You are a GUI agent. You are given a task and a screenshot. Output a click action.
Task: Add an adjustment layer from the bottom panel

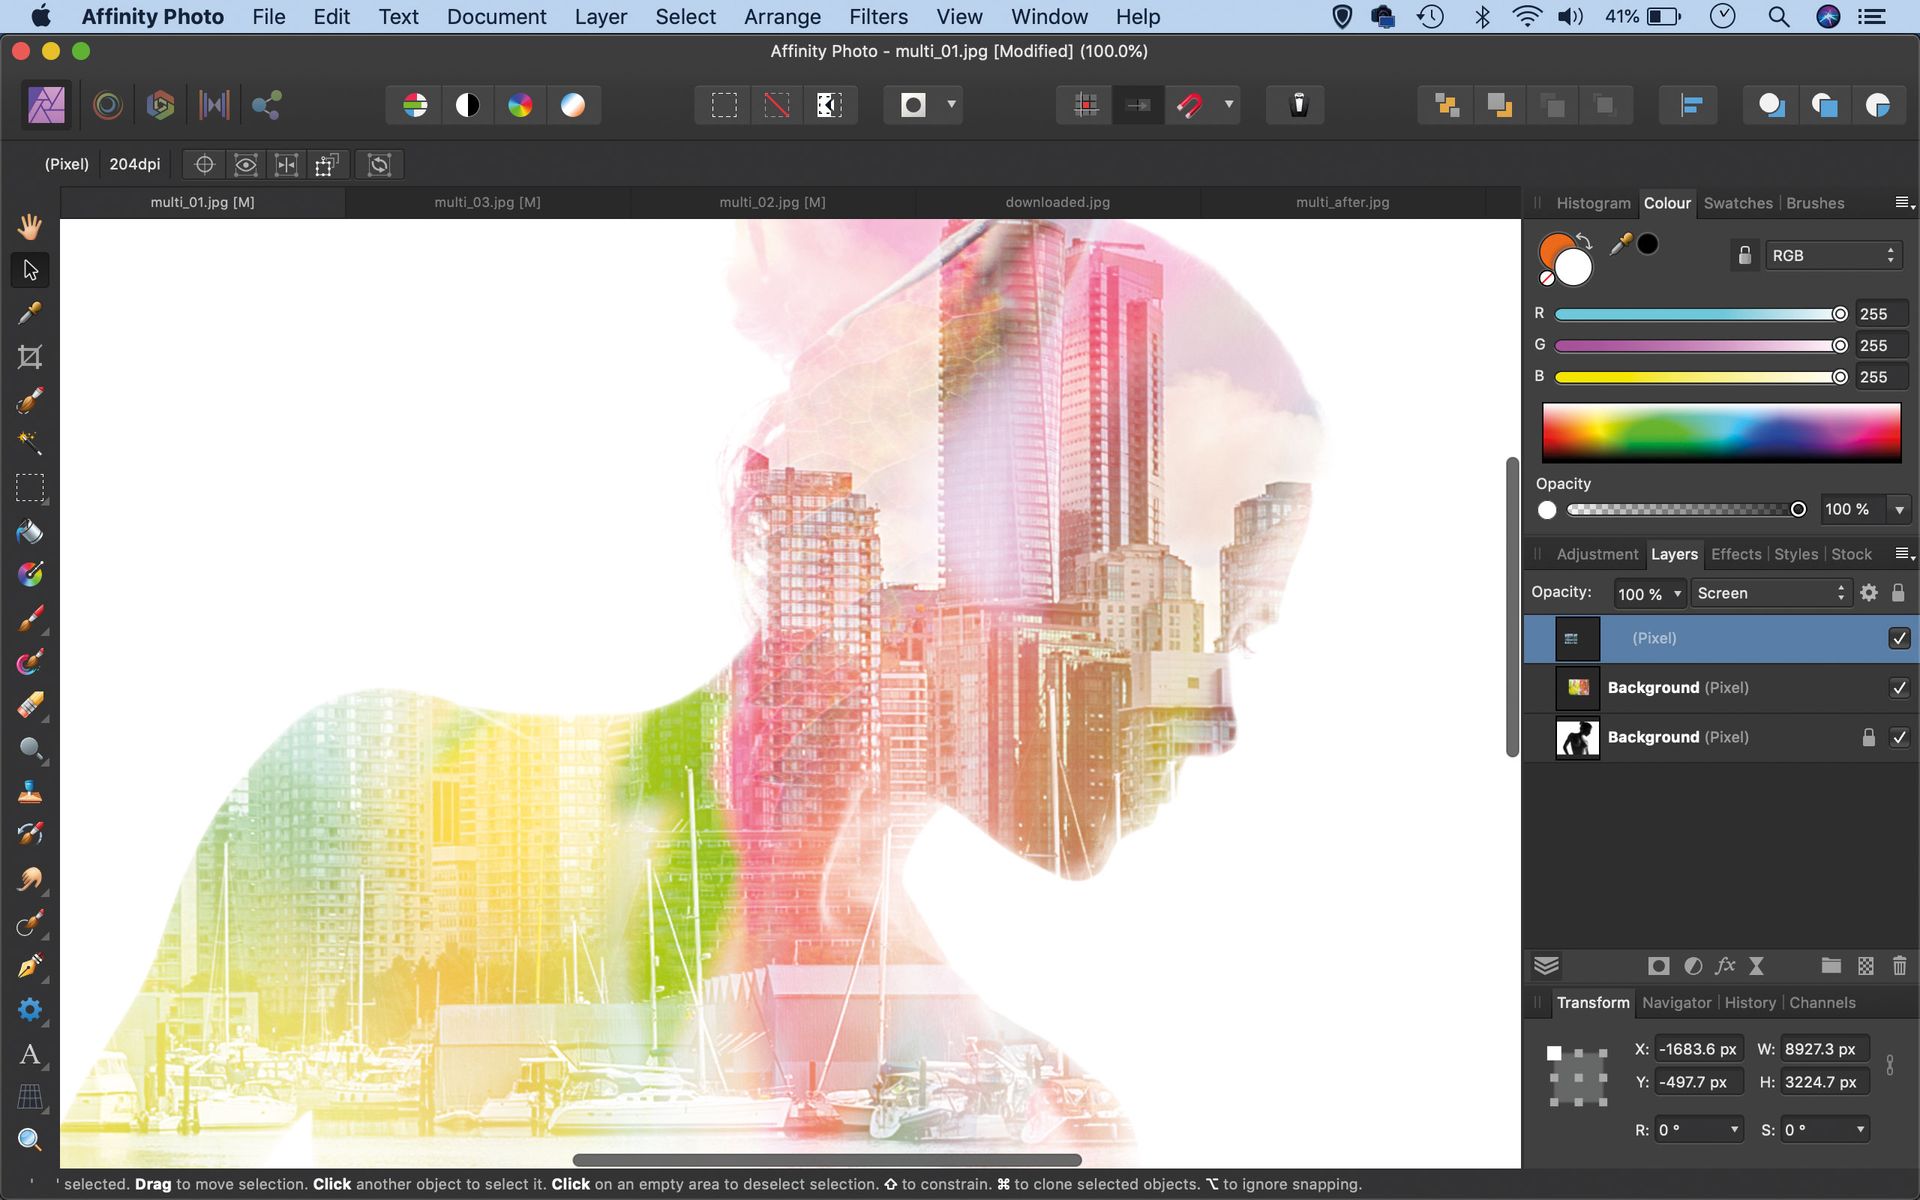click(1692, 966)
